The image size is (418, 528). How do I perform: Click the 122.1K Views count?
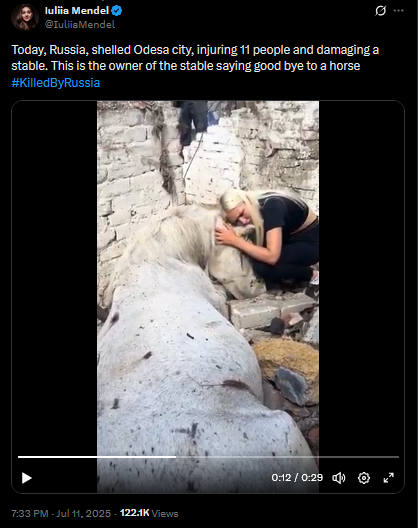(149, 514)
